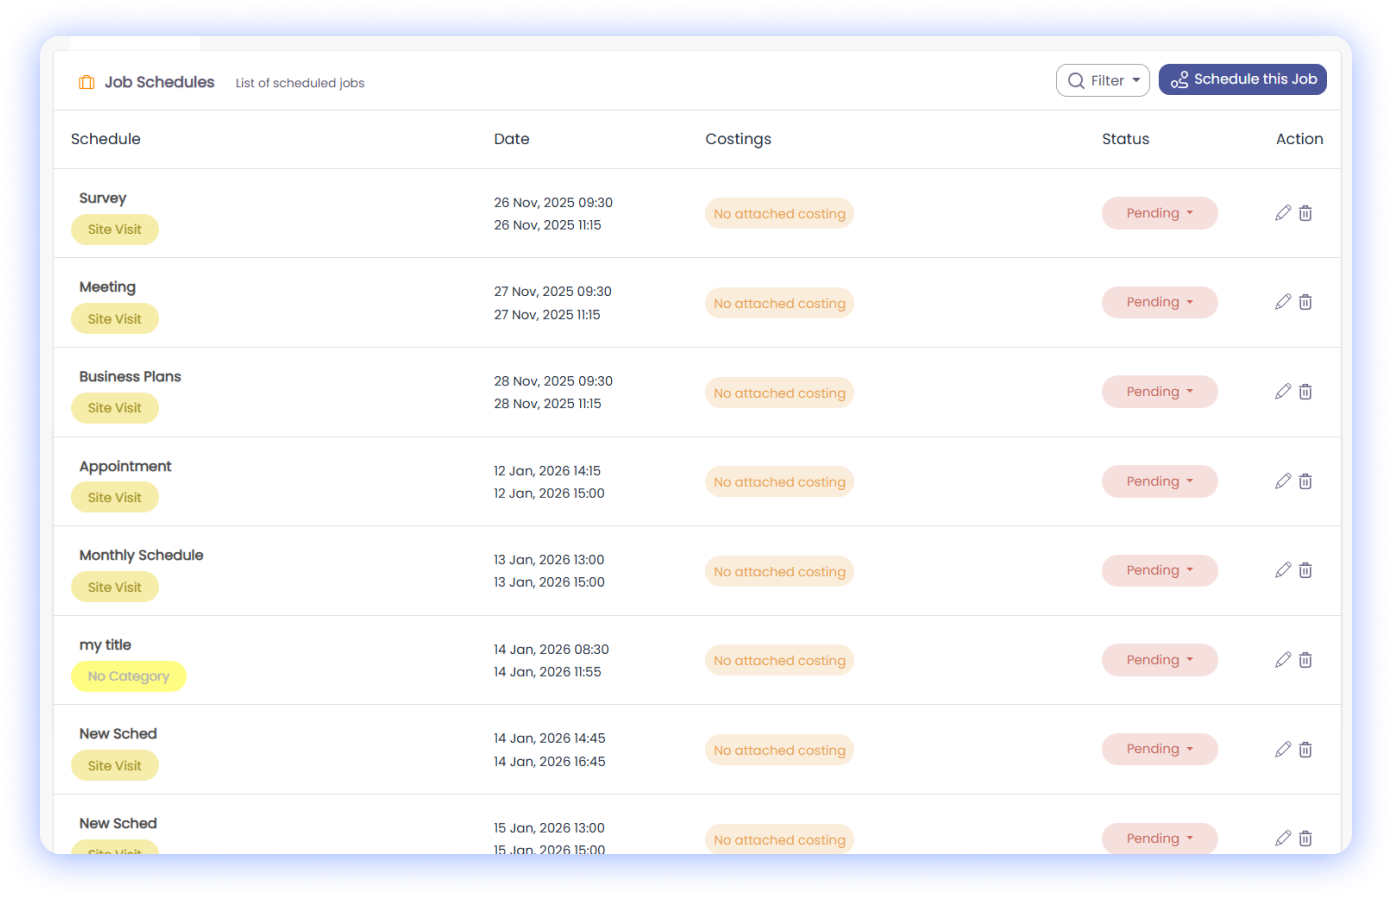Edit the 15 Jan New Sched pencil icon
Screen dimensions: 1392x898
[x=1283, y=838]
